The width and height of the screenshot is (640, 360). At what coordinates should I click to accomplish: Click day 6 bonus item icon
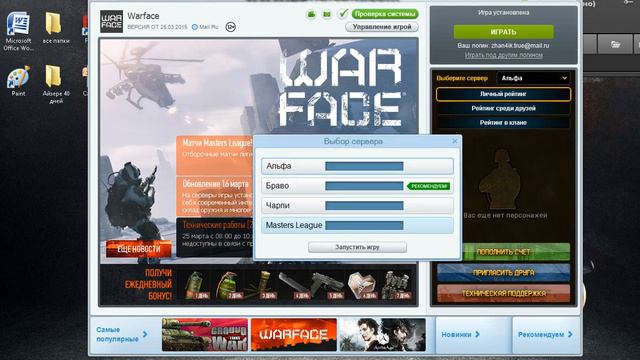362,285
